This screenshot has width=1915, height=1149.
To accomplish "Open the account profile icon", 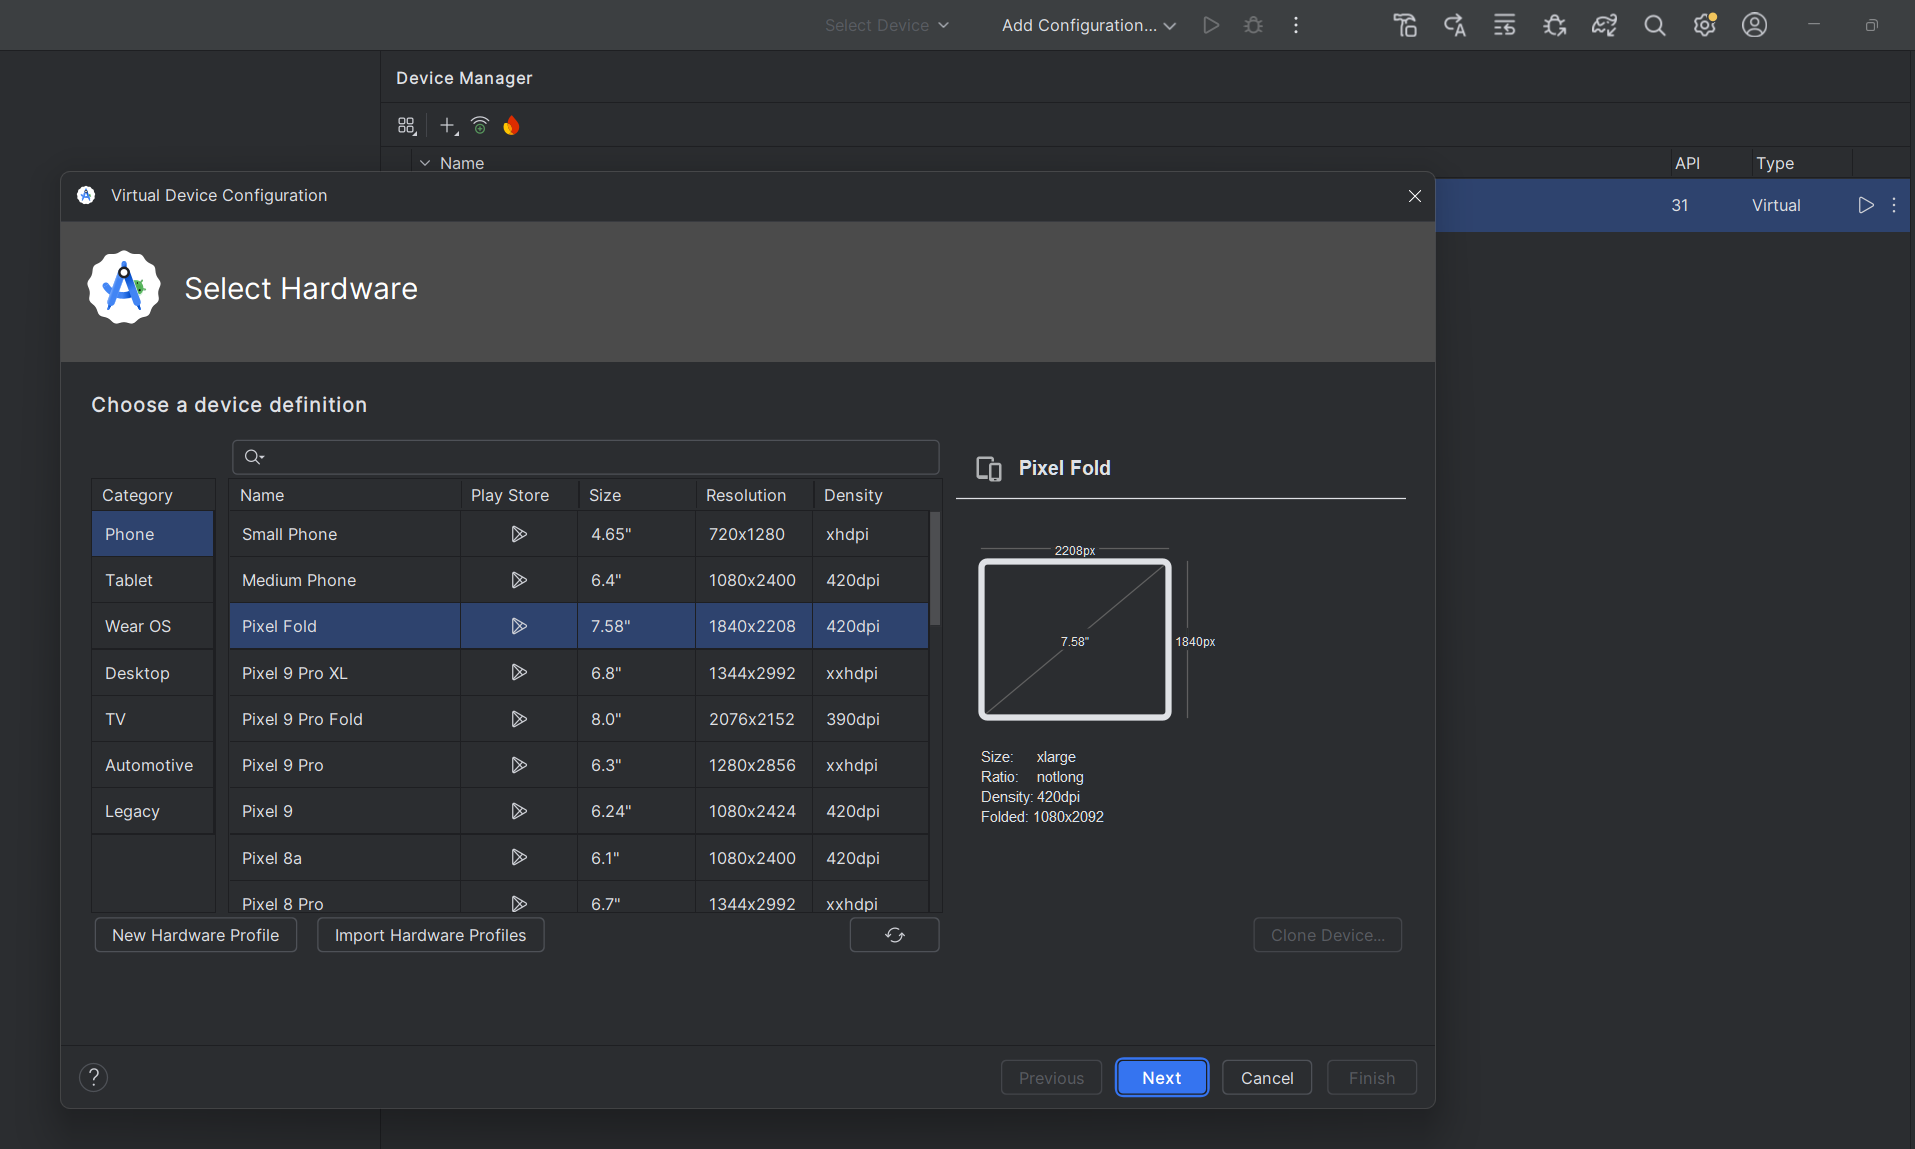I will click(x=1755, y=25).
